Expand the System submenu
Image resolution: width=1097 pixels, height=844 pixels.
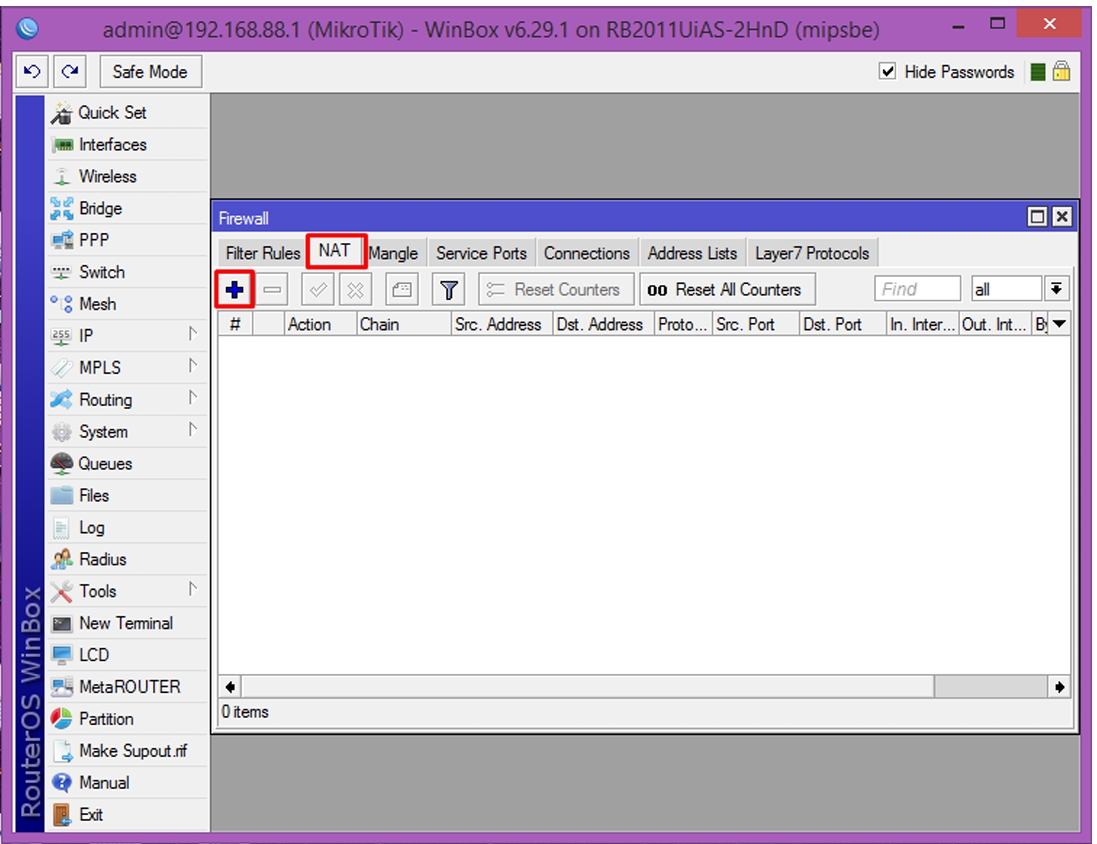(127, 432)
